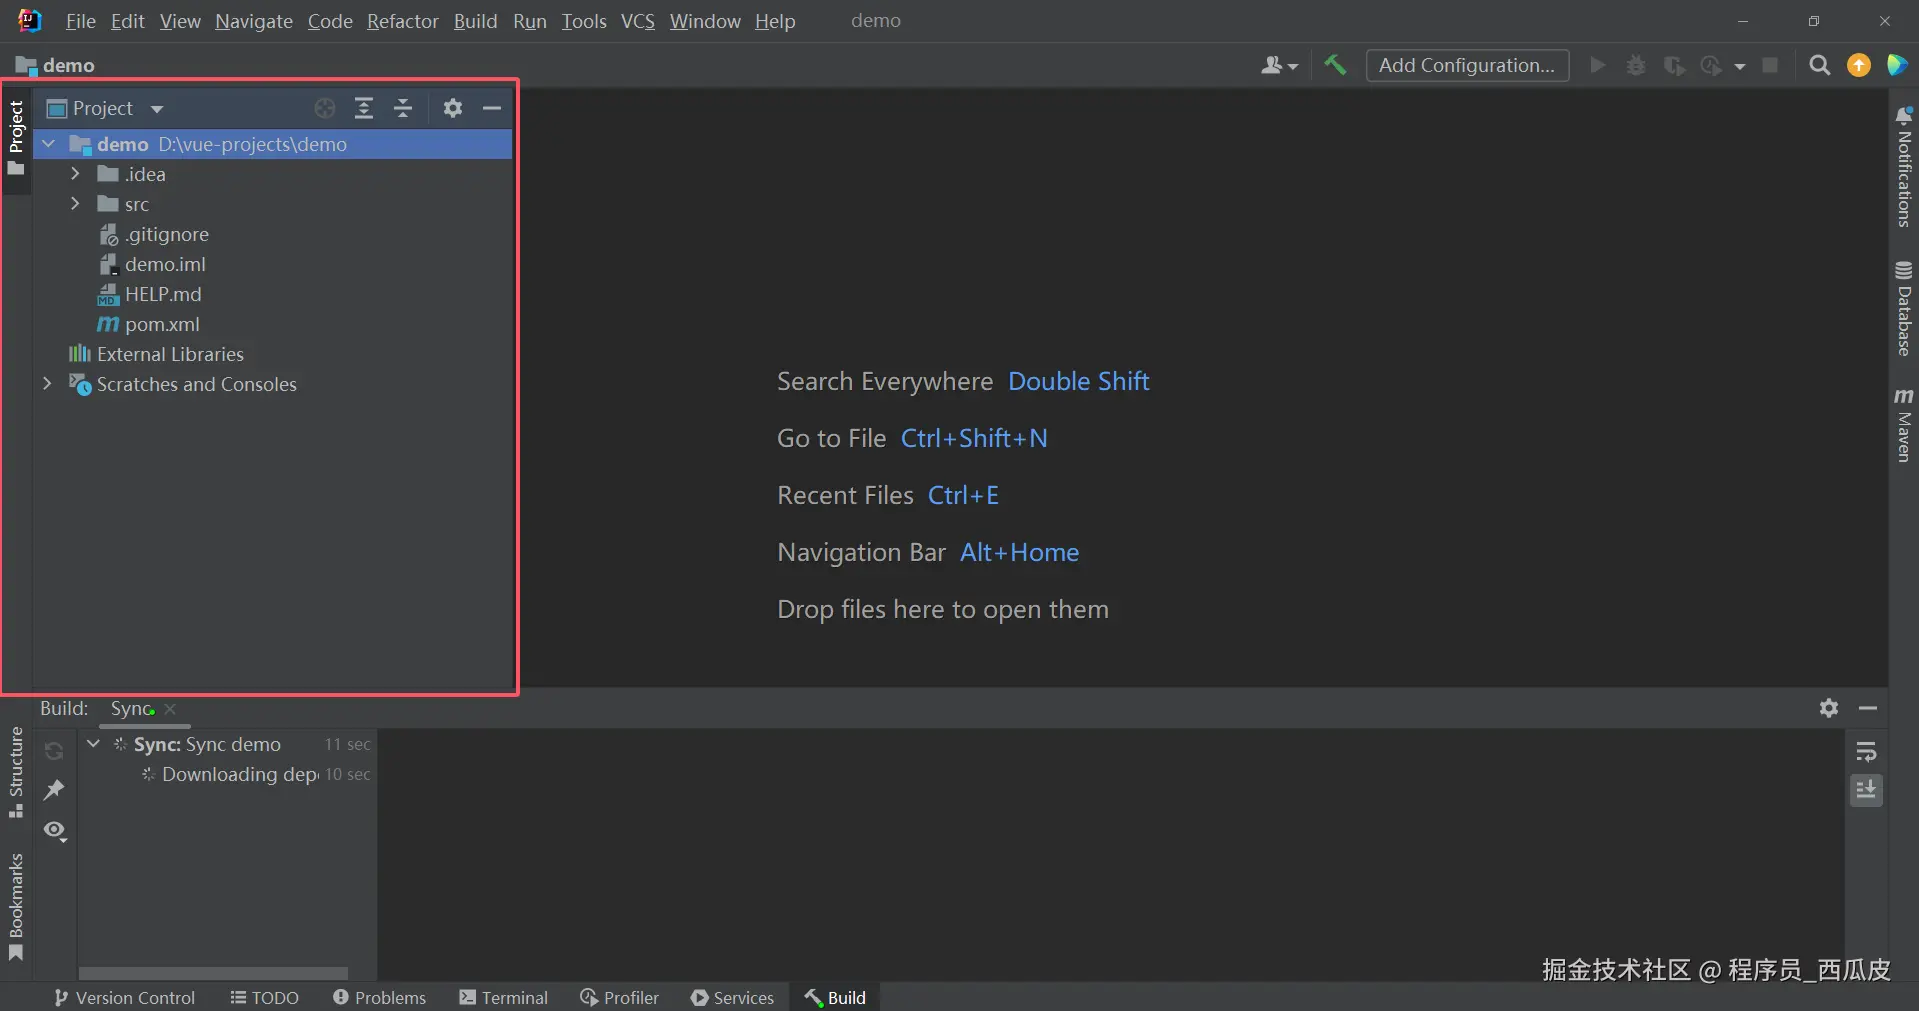Open the Navigate menu
1919x1011 pixels.
click(x=254, y=21)
